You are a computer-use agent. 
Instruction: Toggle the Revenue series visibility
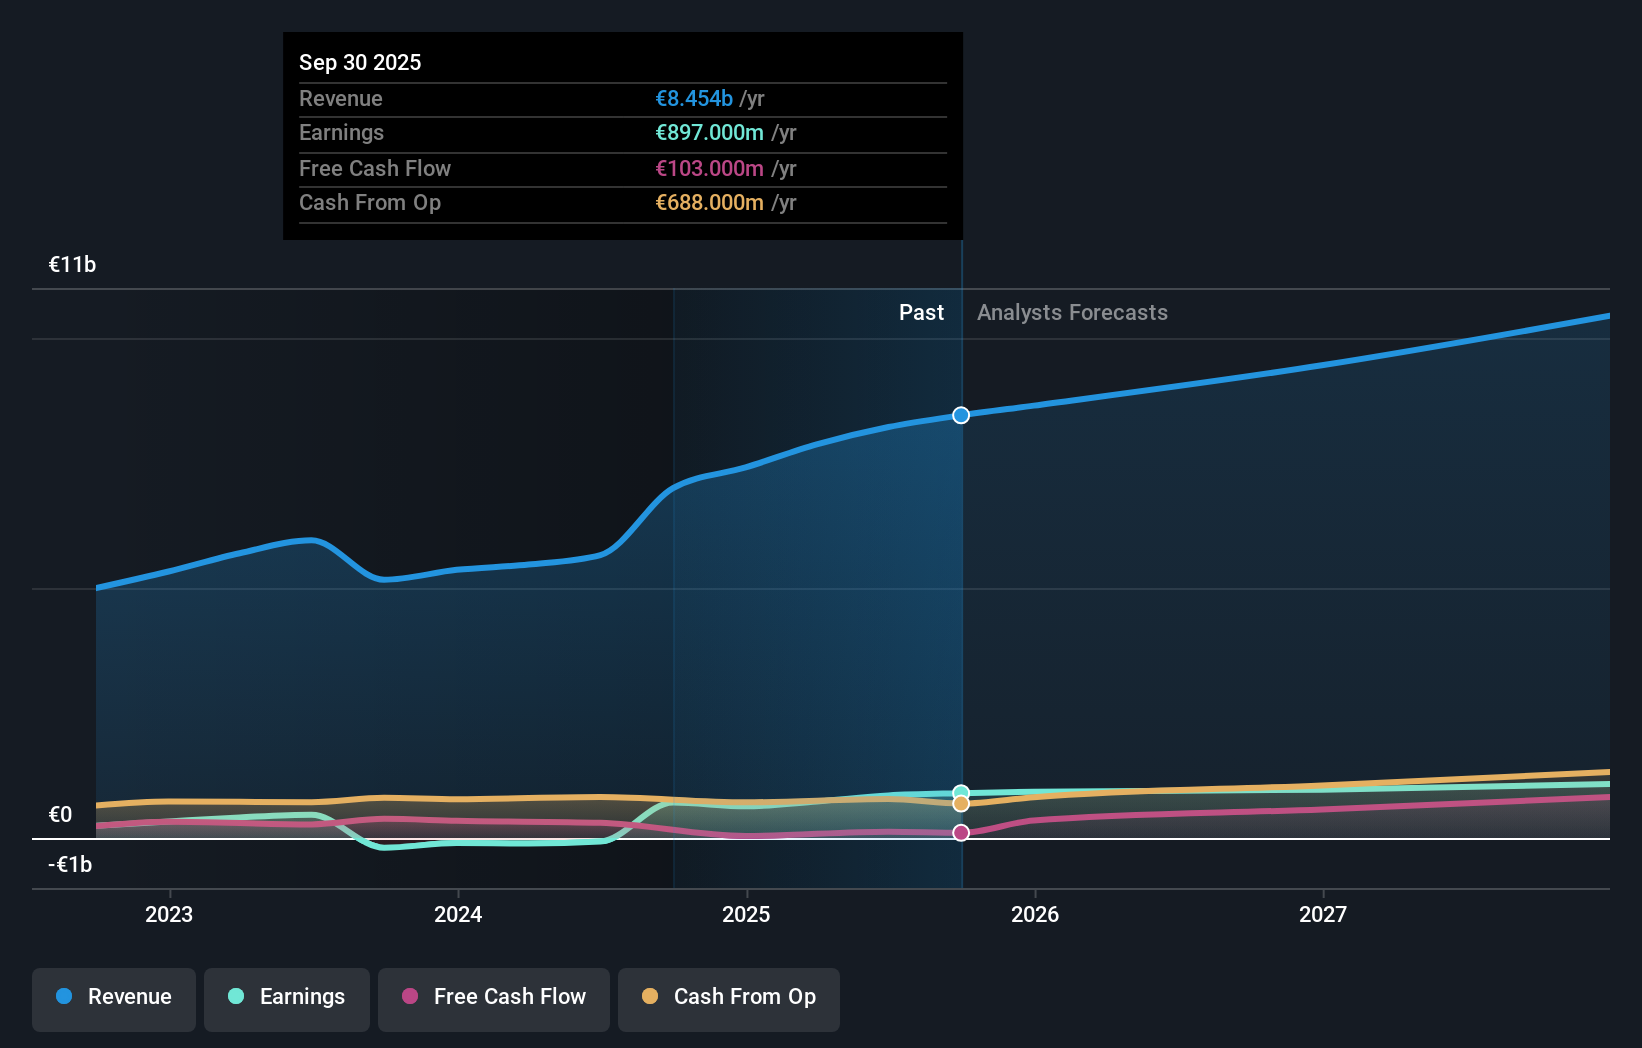[113, 997]
